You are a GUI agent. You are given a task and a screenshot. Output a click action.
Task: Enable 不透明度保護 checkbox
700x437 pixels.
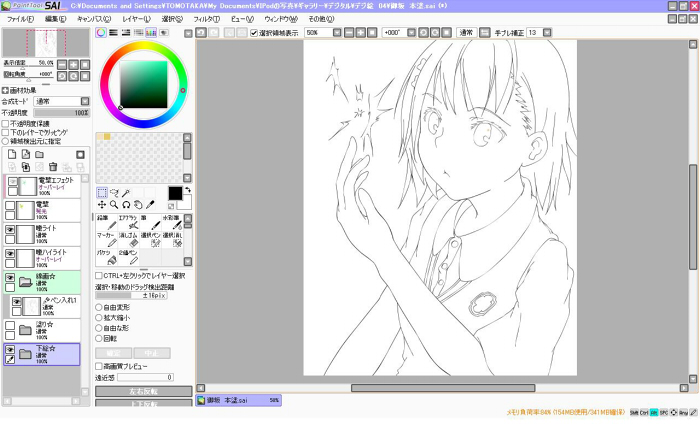coord(5,124)
